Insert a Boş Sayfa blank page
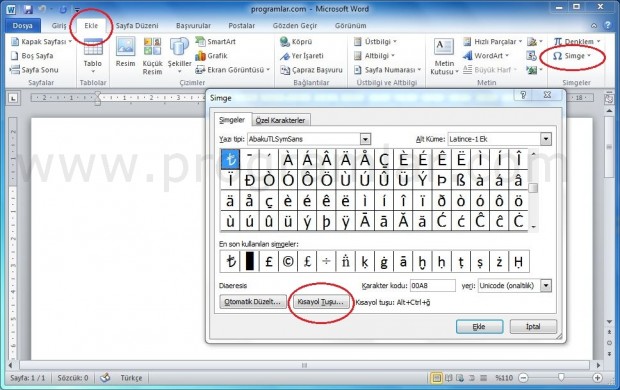This screenshot has width=620, height=390. pyautogui.click(x=32, y=56)
